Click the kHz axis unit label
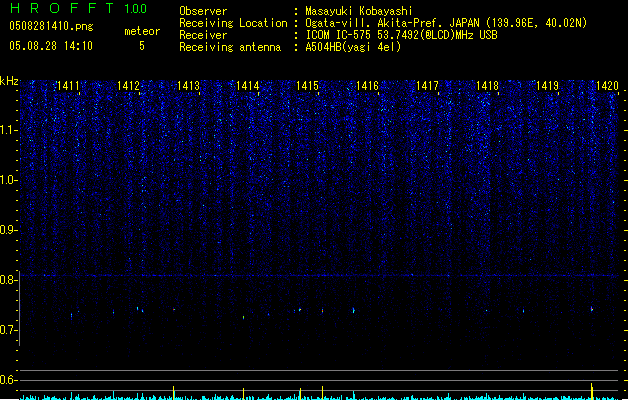 pyautogui.click(x=9, y=81)
